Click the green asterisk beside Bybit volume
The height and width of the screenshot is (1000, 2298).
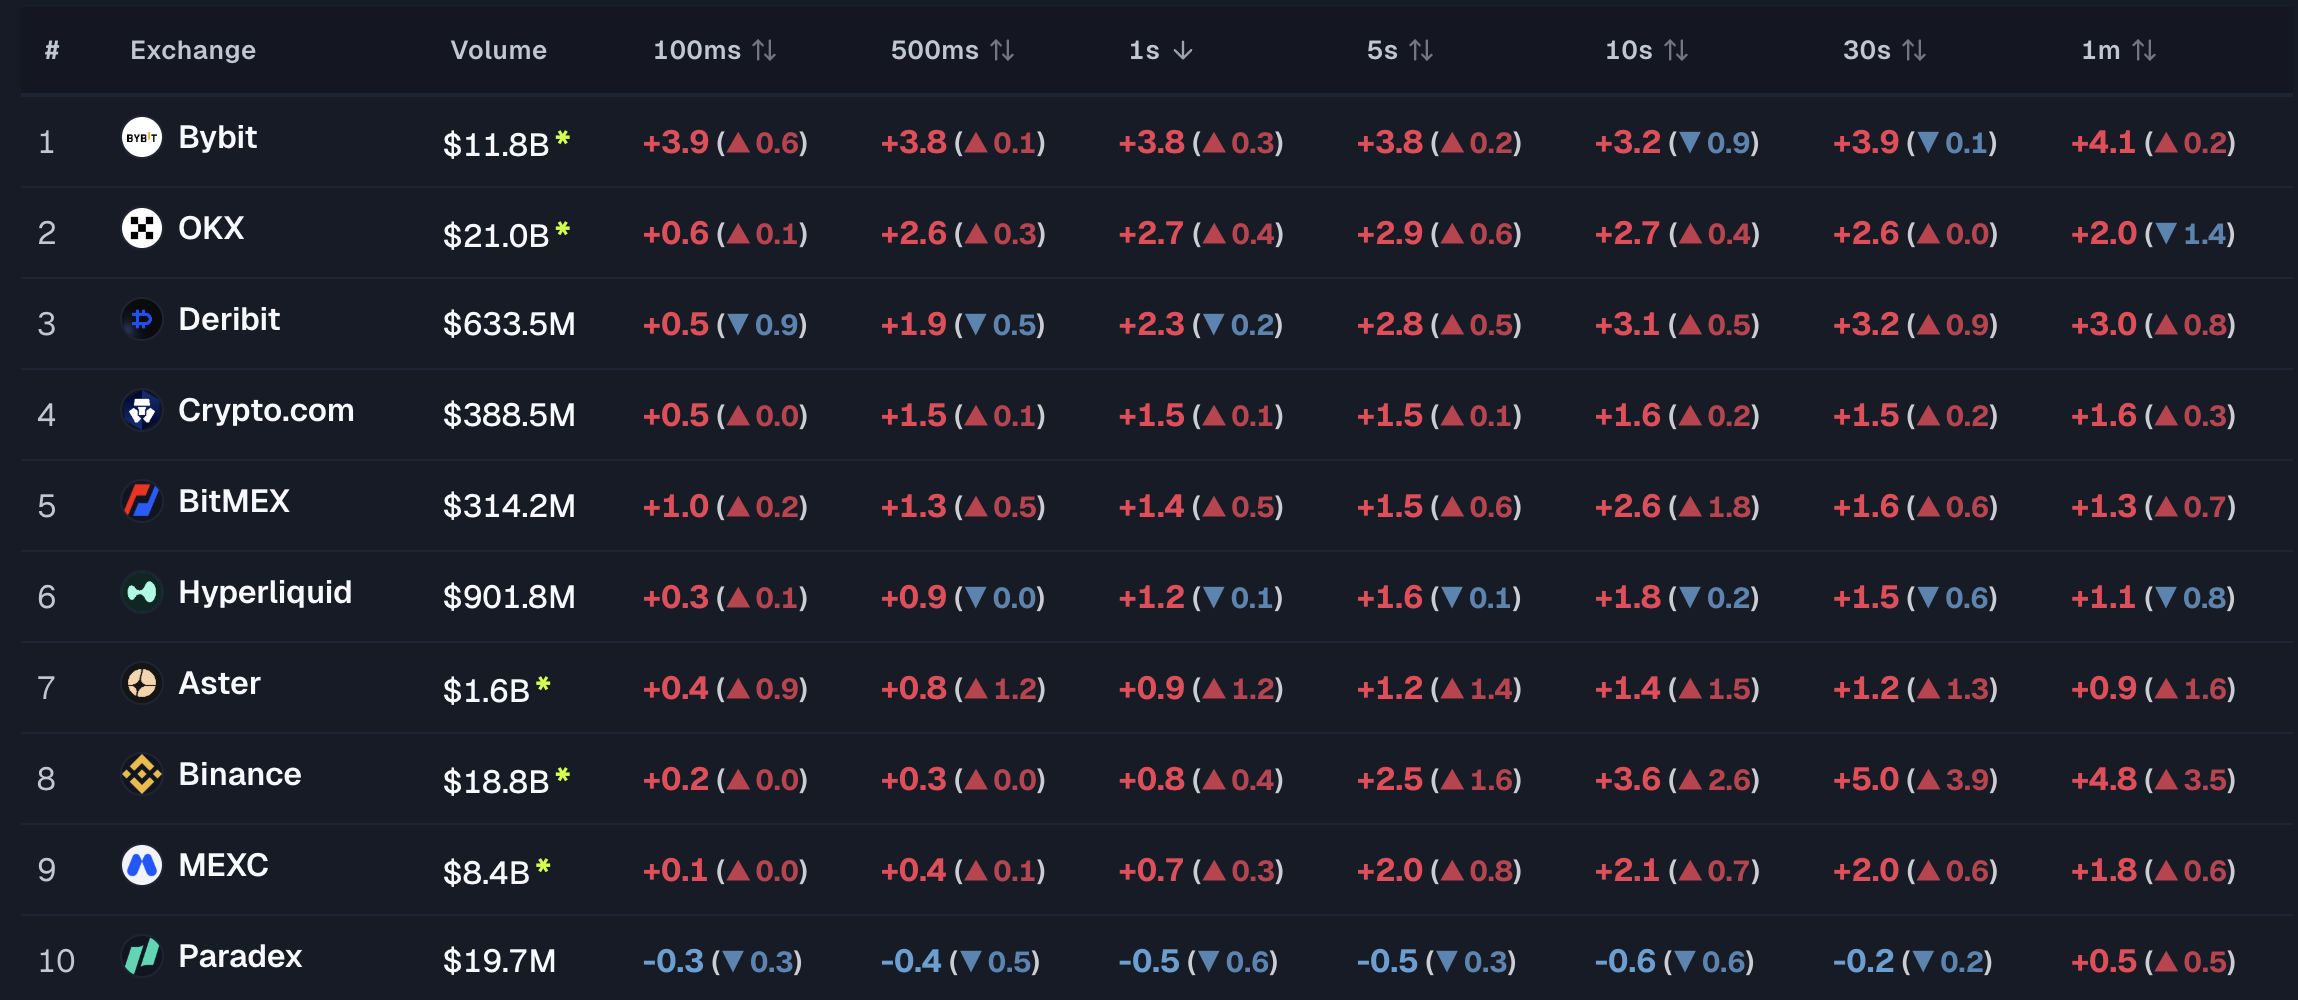(x=563, y=138)
